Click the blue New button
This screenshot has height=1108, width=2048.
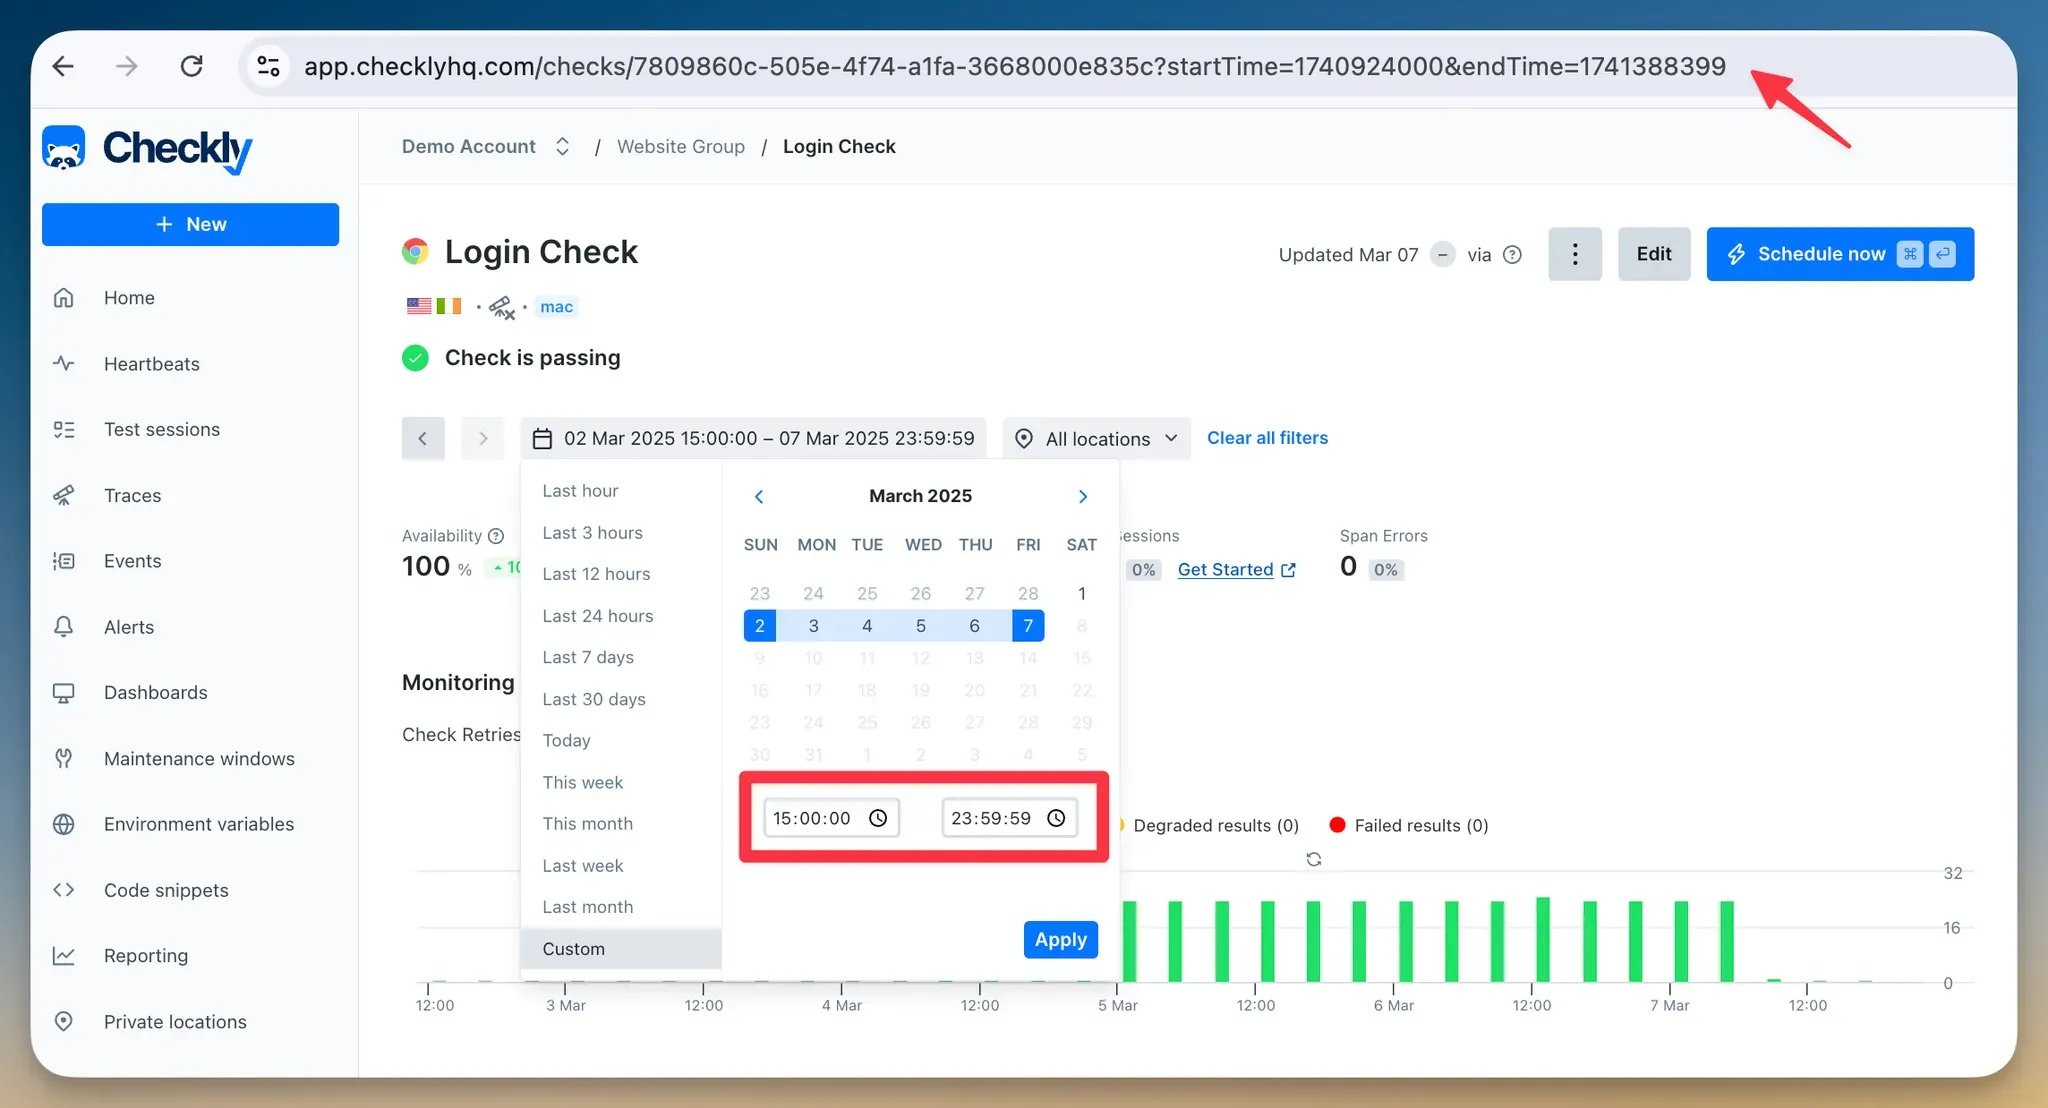tap(190, 224)
